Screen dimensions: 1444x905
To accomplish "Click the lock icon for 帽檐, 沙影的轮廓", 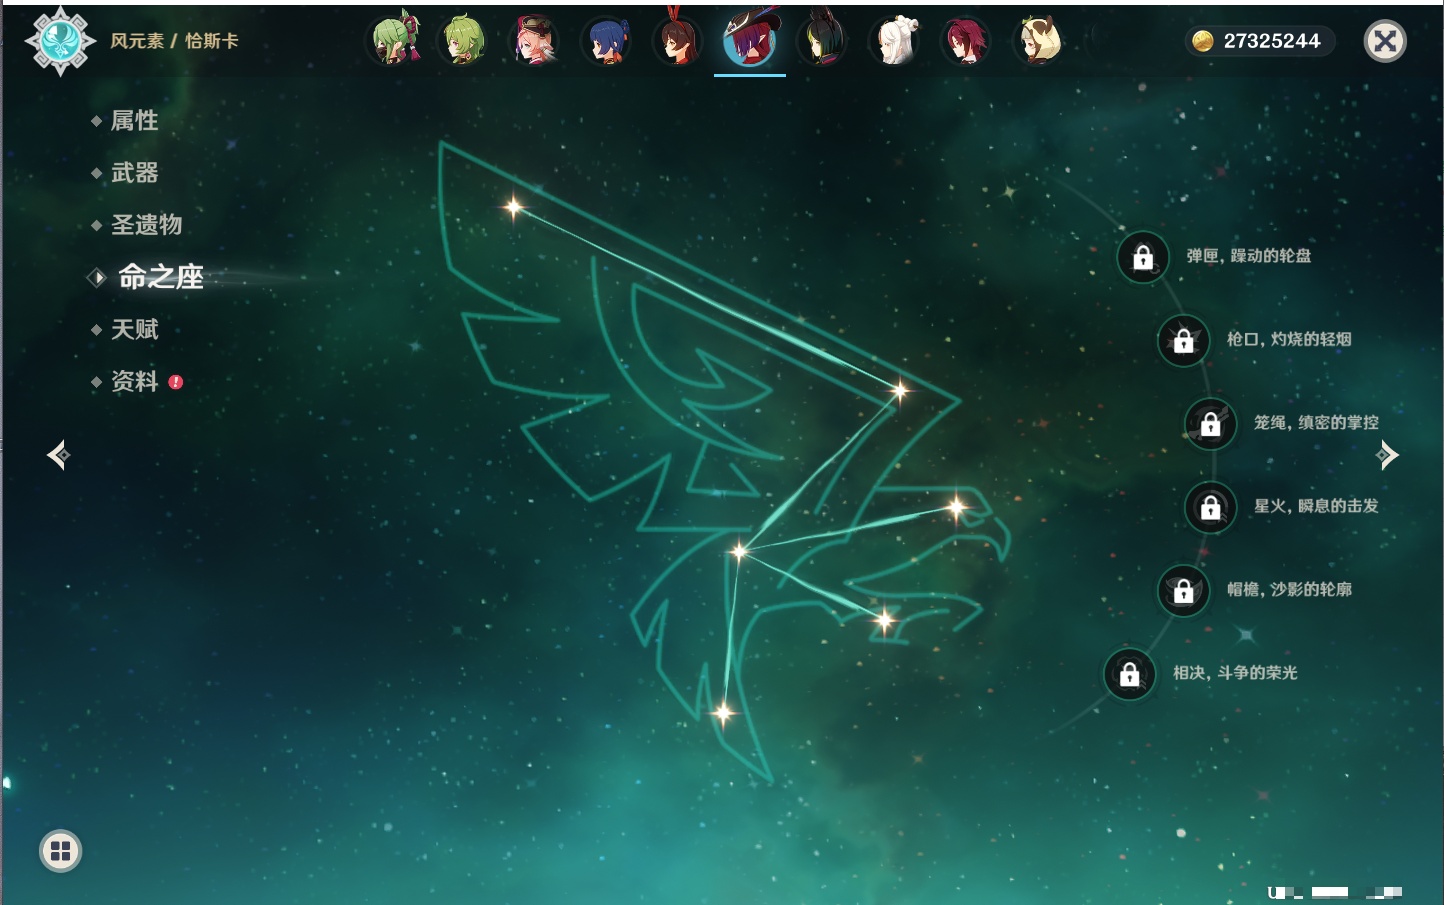I will click(x=1184, y=590).
